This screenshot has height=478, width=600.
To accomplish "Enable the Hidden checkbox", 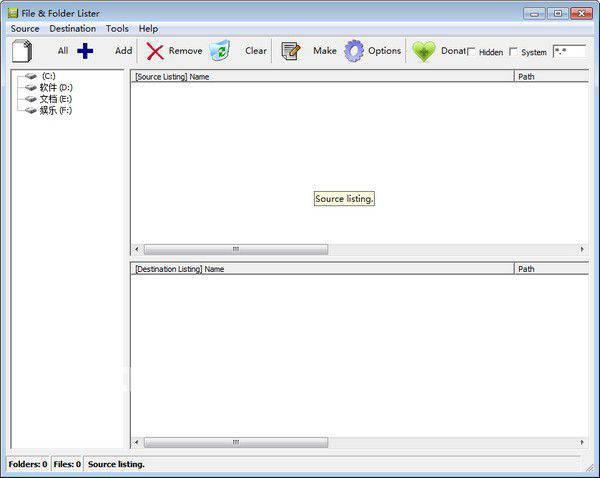I will tap(471, 52).
